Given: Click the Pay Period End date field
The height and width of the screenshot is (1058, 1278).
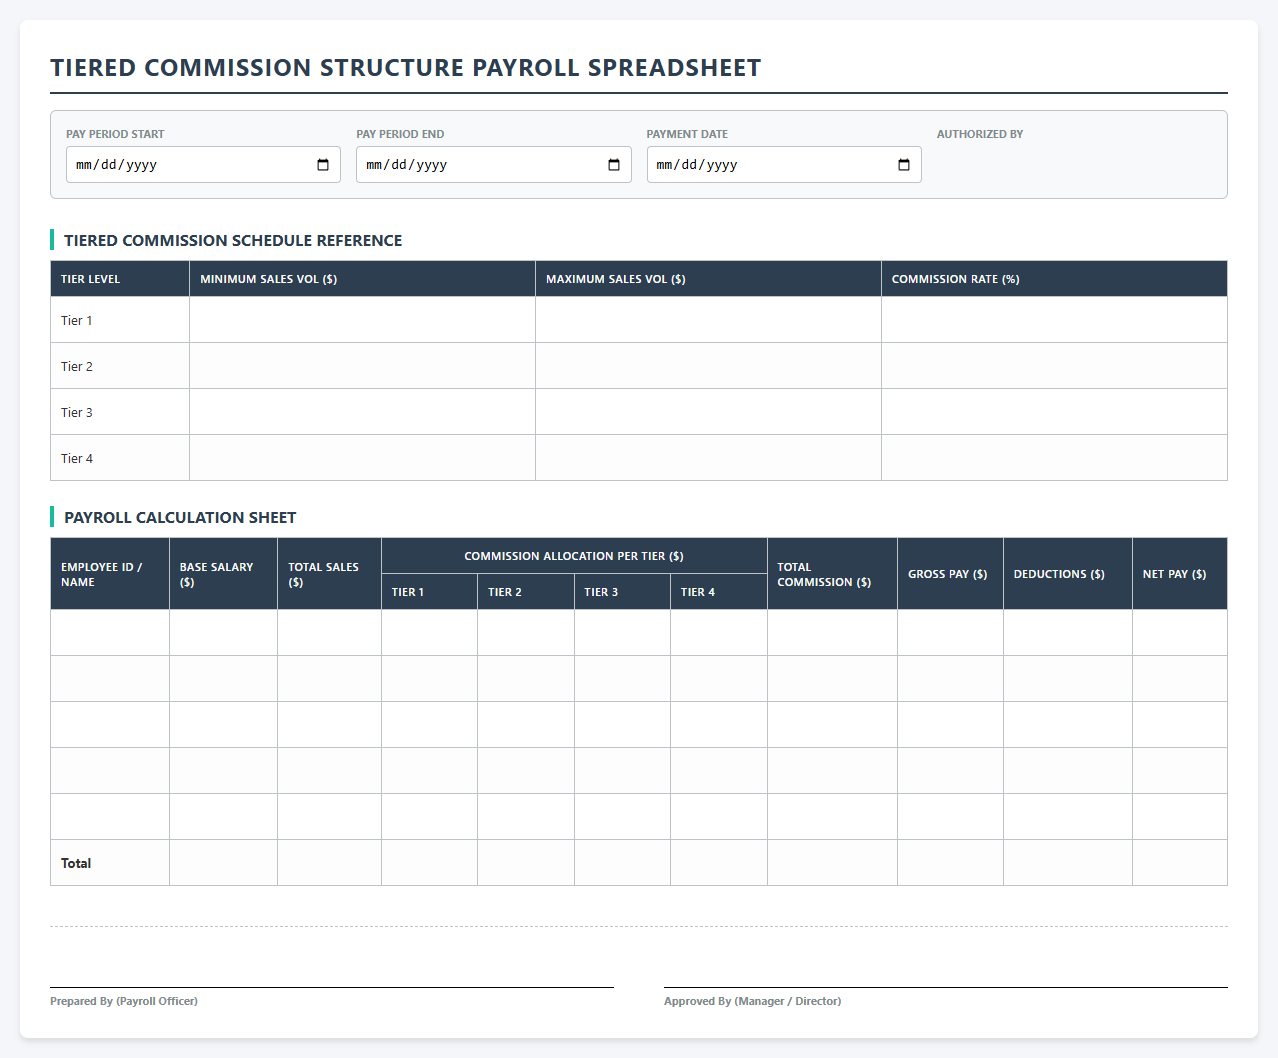Looking at the screenshot, I should [494, 165].
